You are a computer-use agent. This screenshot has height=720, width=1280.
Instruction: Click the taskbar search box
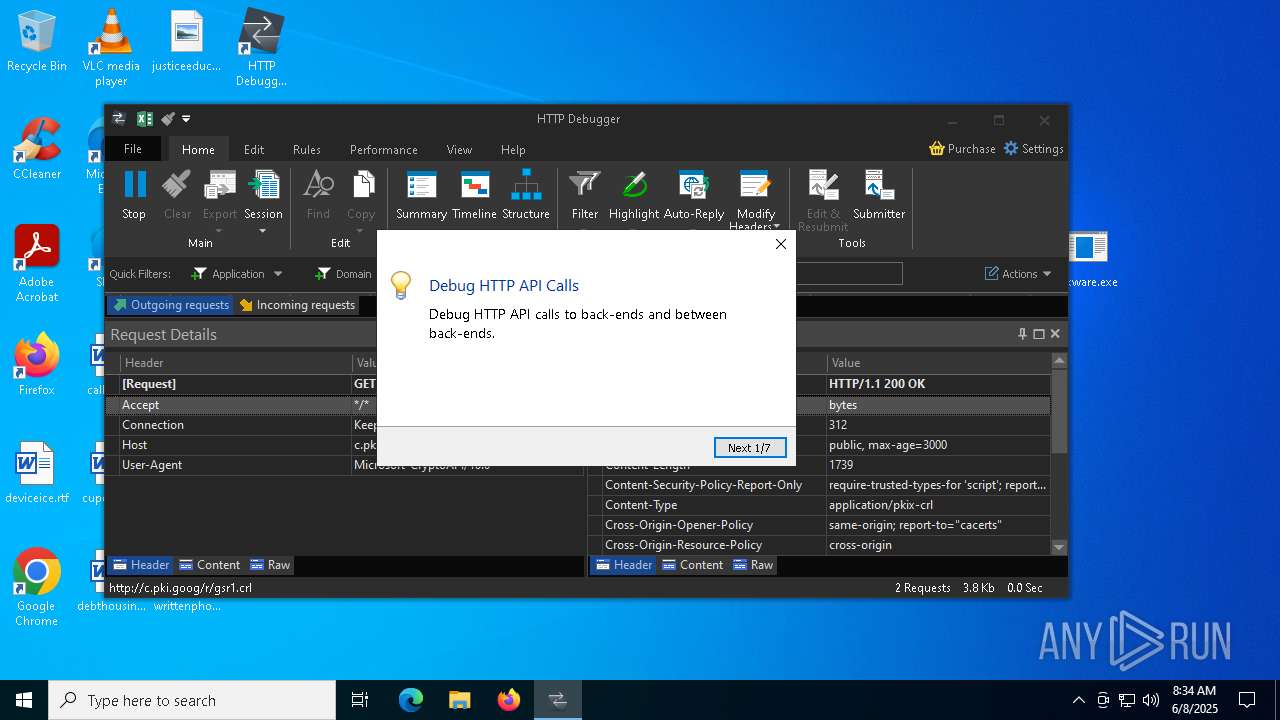click(192, 700)
